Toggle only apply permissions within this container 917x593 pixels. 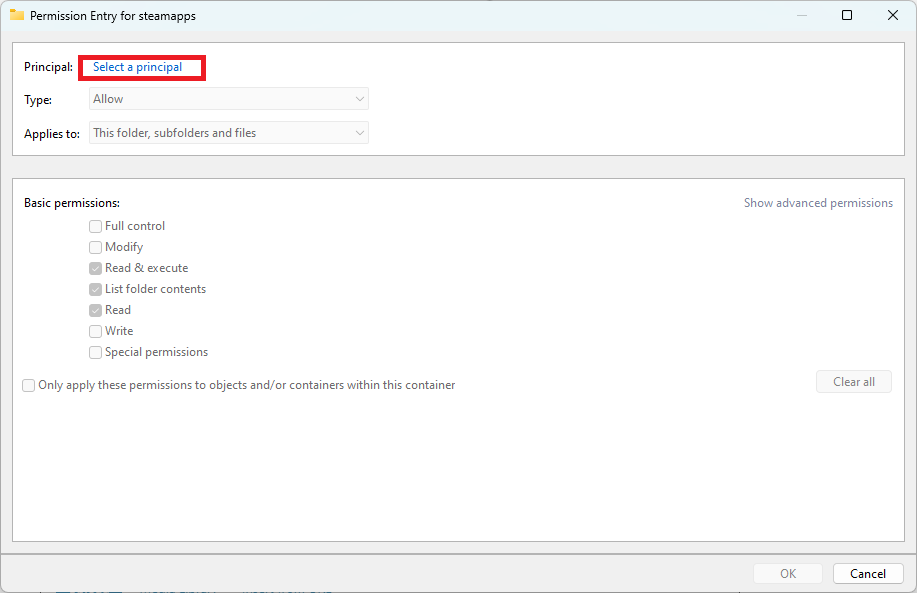coord(28,385)
